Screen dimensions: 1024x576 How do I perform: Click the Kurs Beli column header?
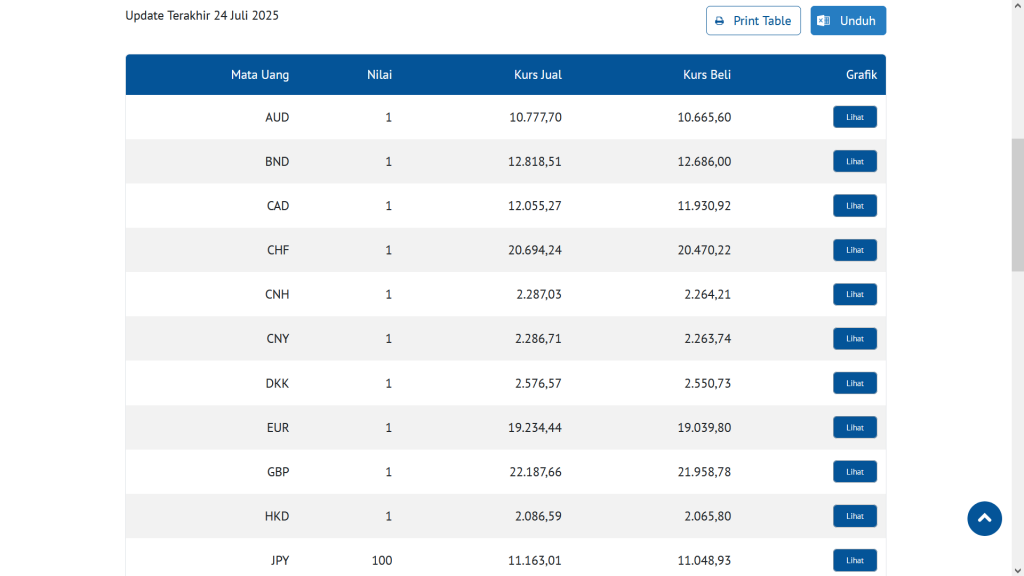click(x=707, y=75)
